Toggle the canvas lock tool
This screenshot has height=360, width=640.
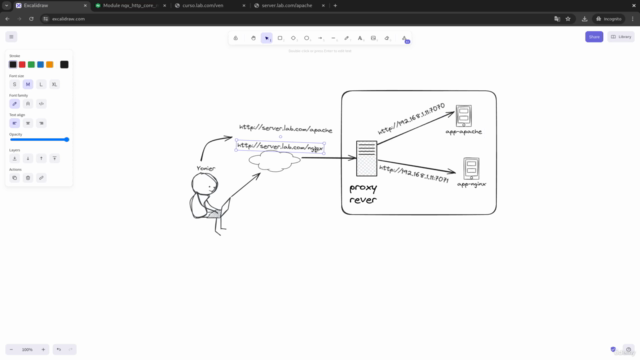coord(236,38)
